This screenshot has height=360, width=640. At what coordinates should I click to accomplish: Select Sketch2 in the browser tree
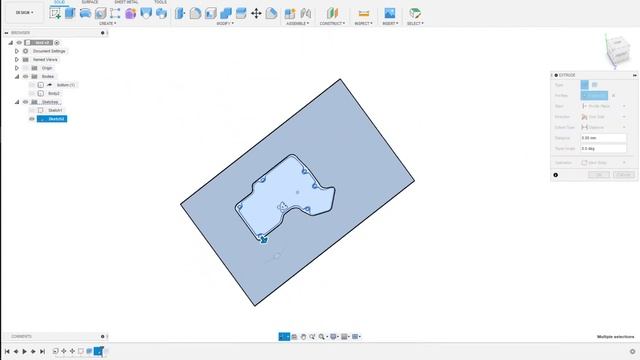52,119
